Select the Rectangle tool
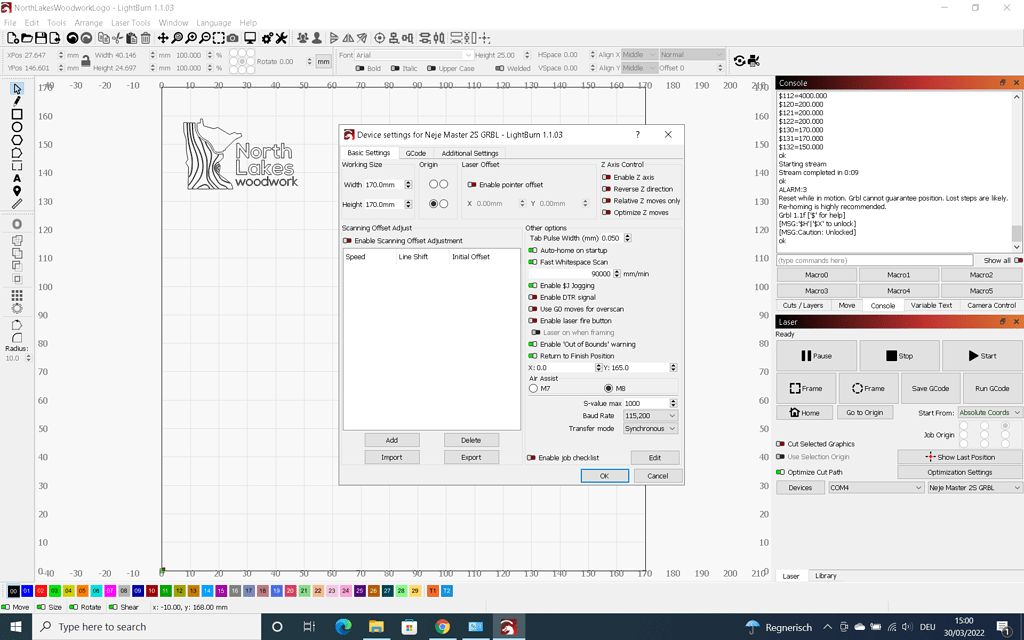 17,114
